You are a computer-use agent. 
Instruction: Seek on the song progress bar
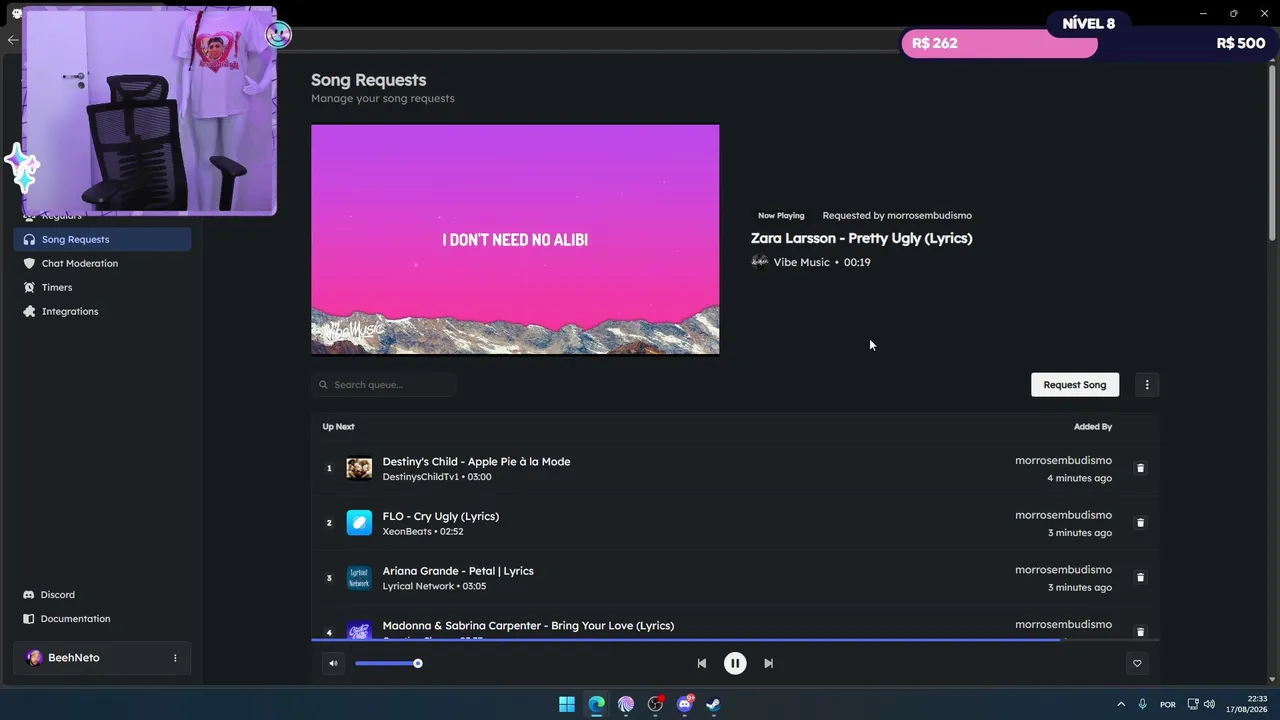coord(735,639)
